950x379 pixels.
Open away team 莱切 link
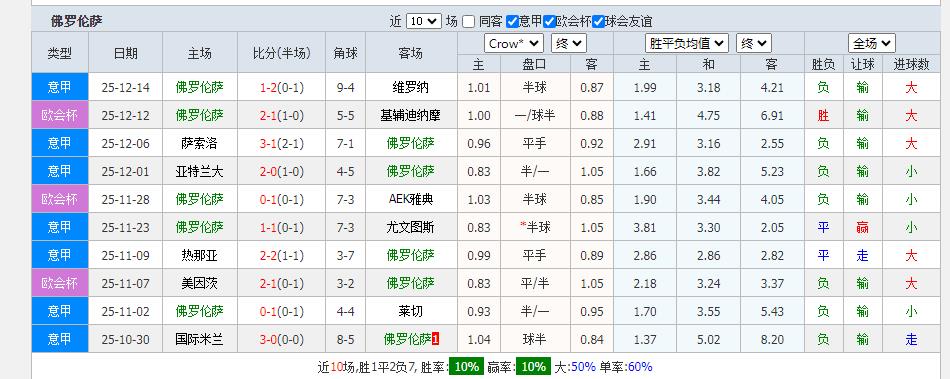[411, 311]
